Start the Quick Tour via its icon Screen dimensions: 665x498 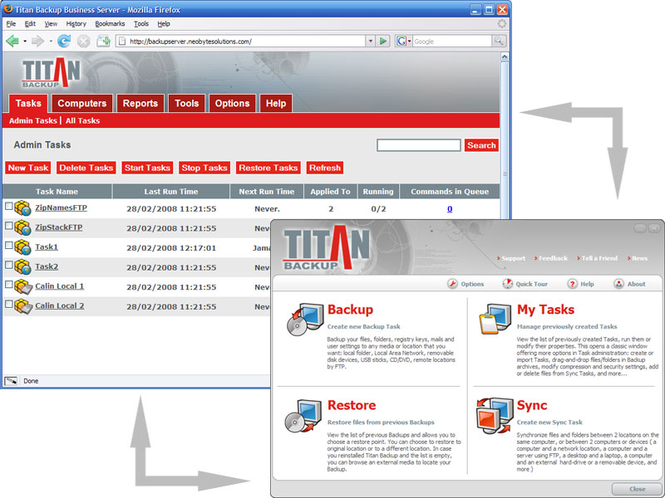tap(508, 284)
